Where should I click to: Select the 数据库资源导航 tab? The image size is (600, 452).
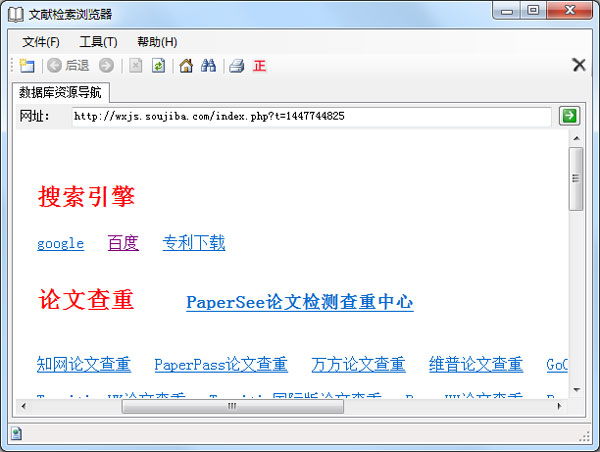(x=60, y=92)
